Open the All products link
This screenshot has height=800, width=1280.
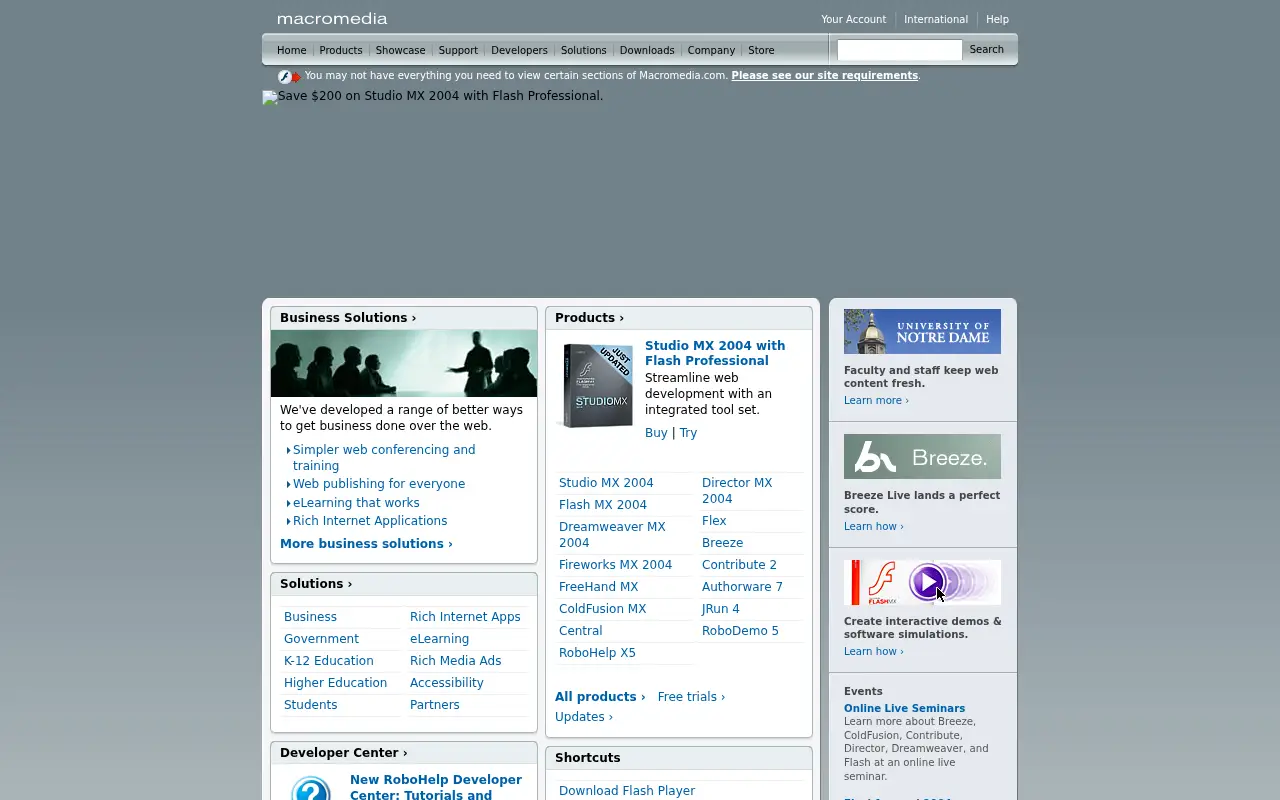coord(600,697)
